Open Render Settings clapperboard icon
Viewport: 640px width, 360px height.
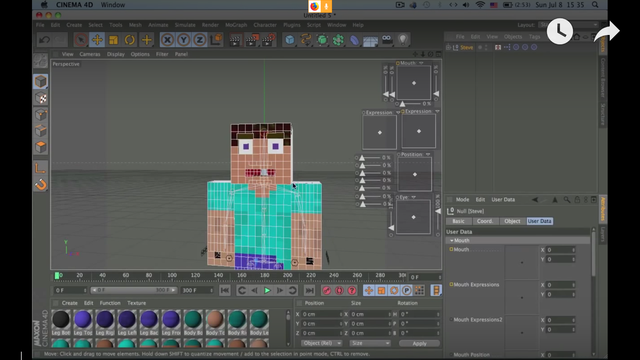[x=268, y=40]
